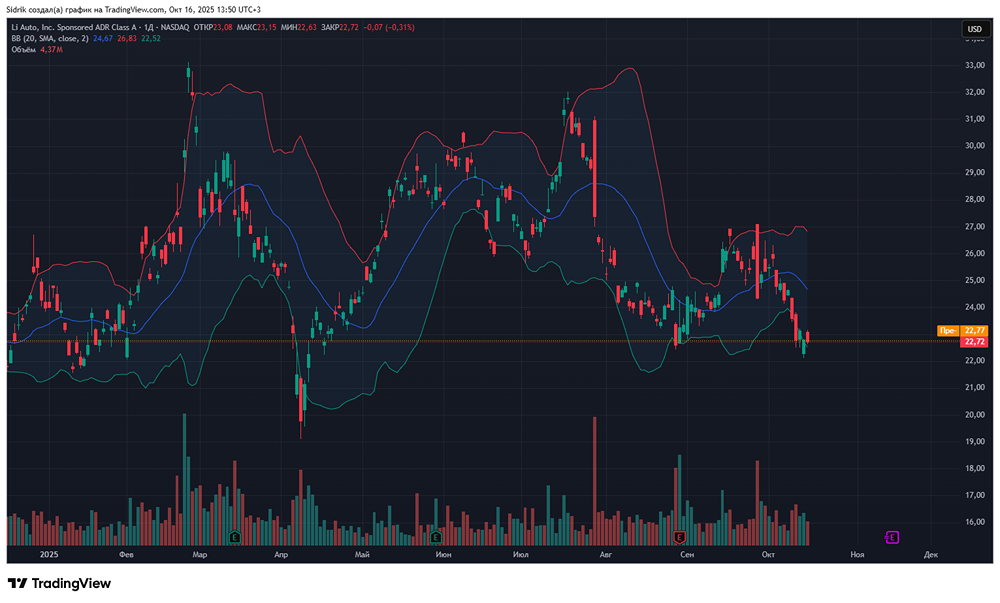Click the ОТКР open price 23,08
The height and width of the screenshot is (603, 1000).
point(223,27)
